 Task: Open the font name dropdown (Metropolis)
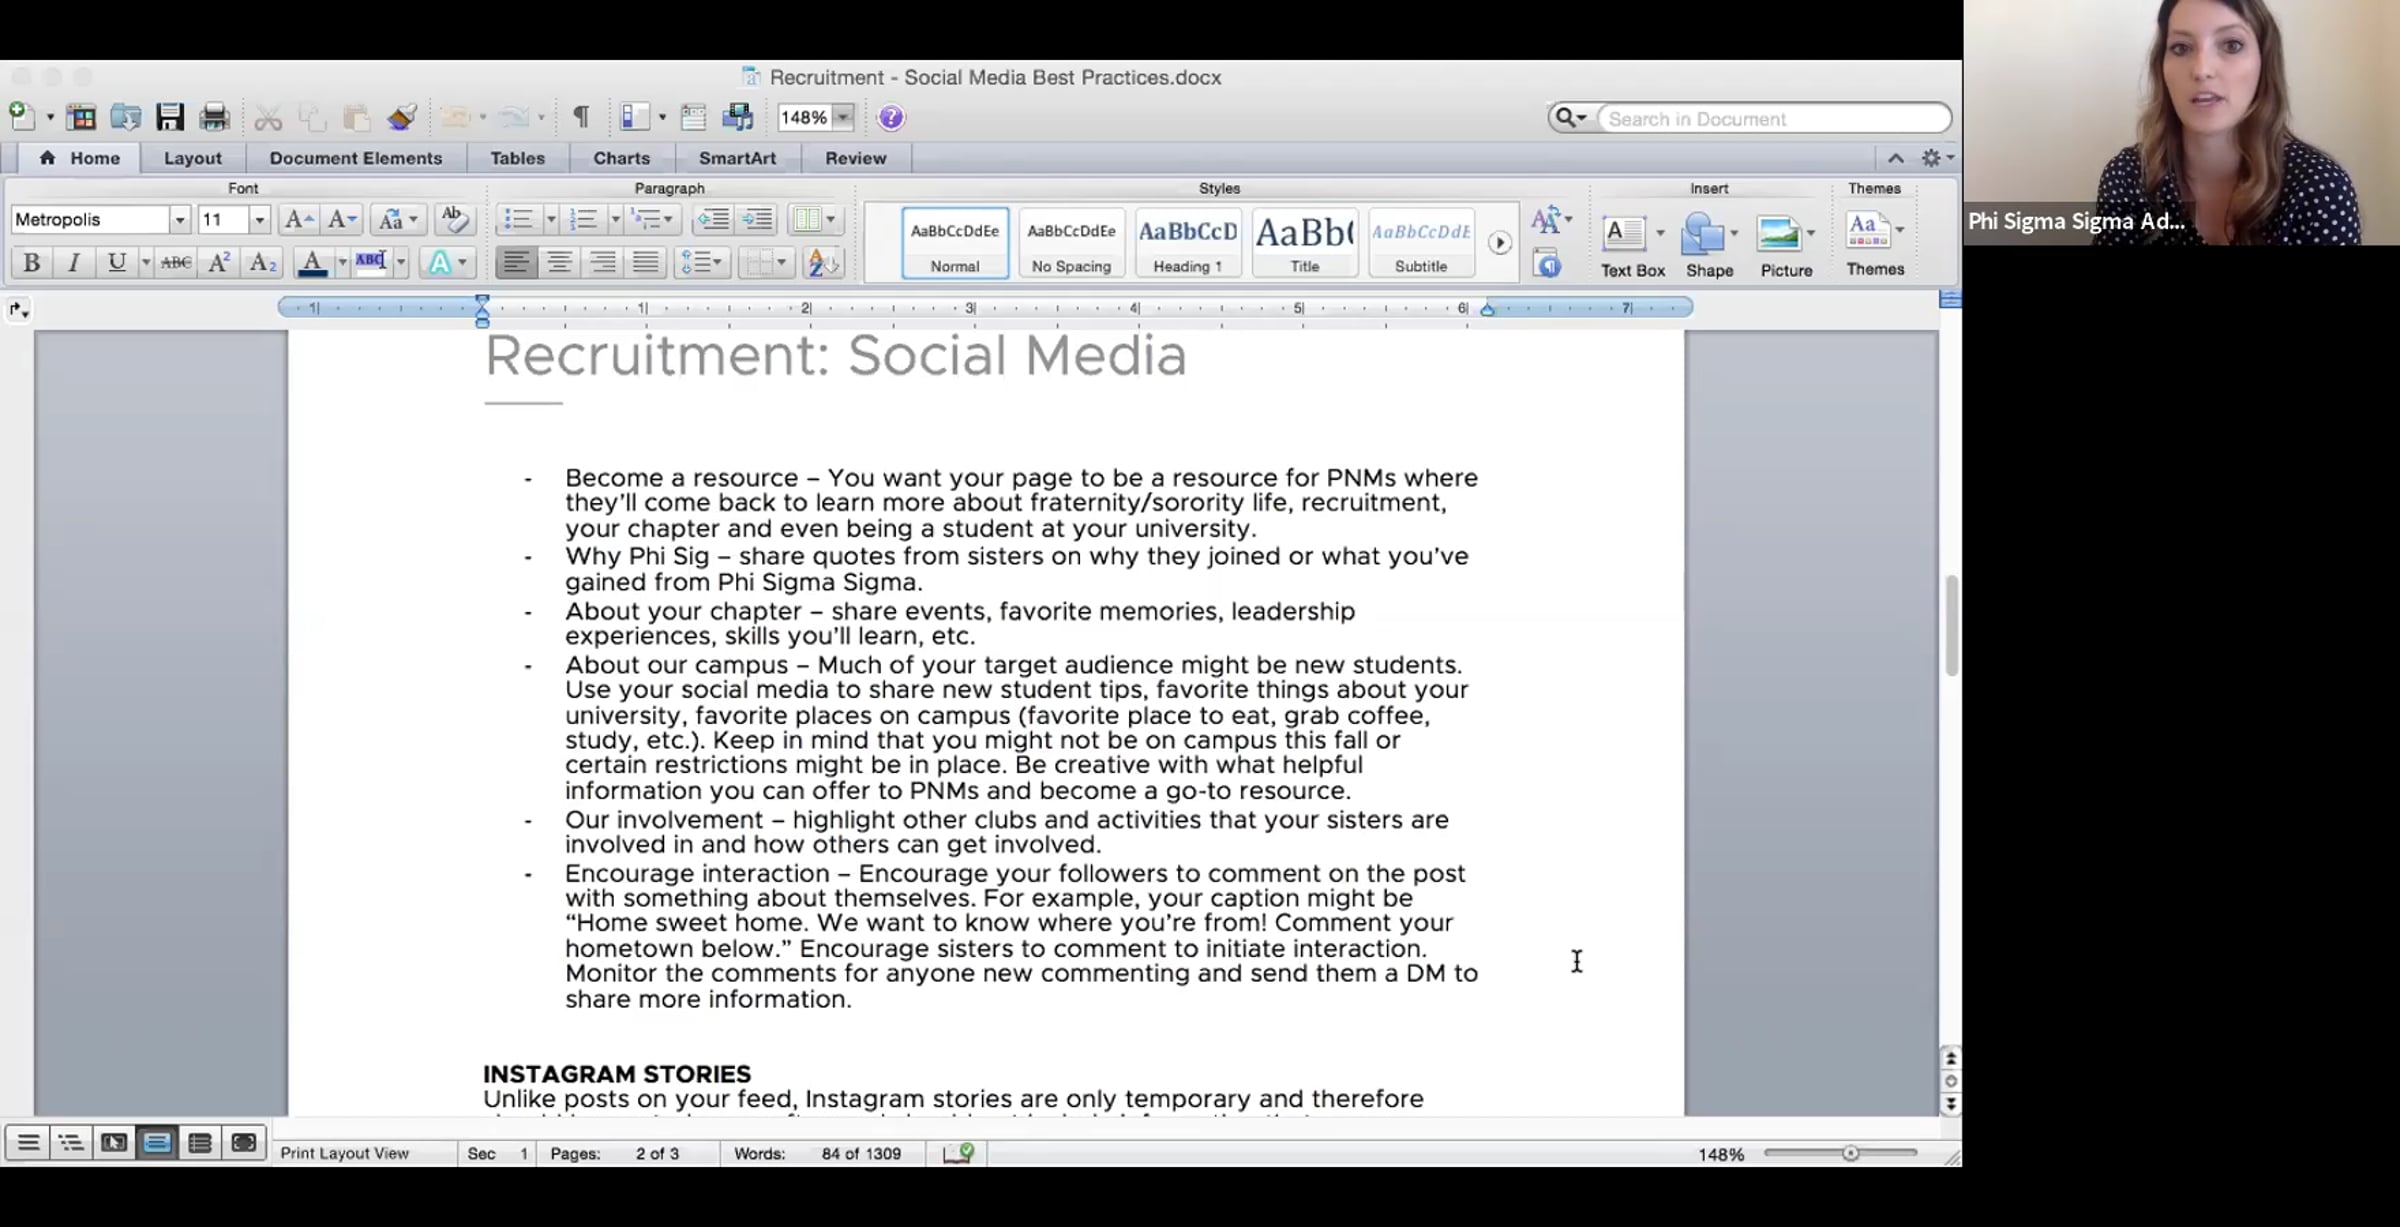coord(179,220)
